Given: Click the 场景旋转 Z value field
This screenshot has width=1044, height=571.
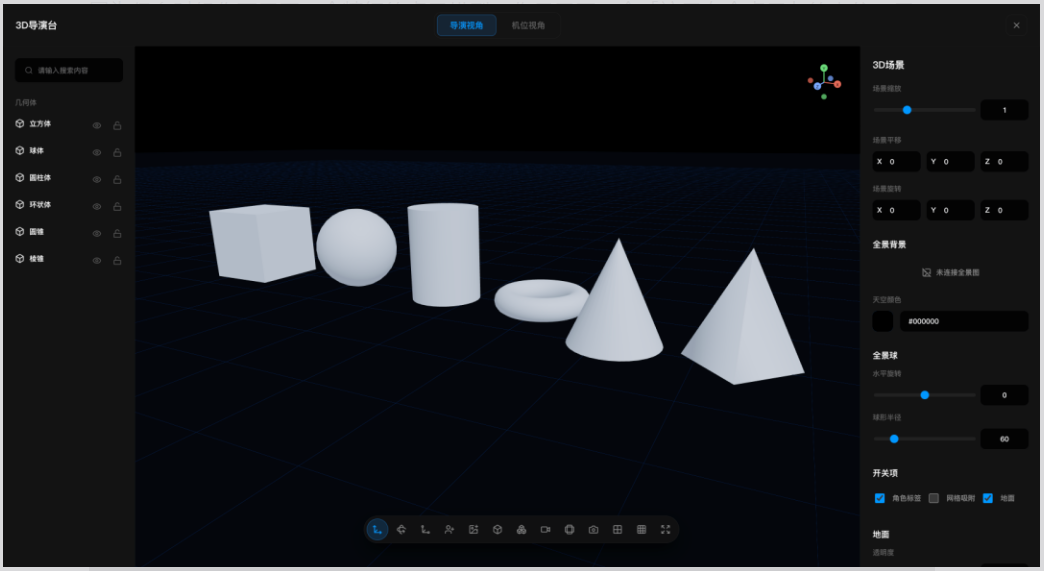Looking at the screenshot, I should [x=1004, y=210].
